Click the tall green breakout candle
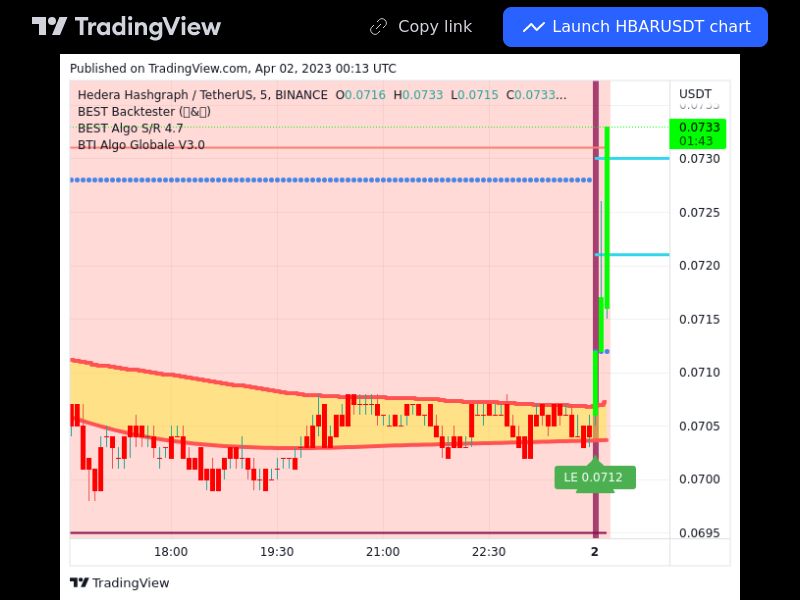800x600 pixels. [607, 219]
